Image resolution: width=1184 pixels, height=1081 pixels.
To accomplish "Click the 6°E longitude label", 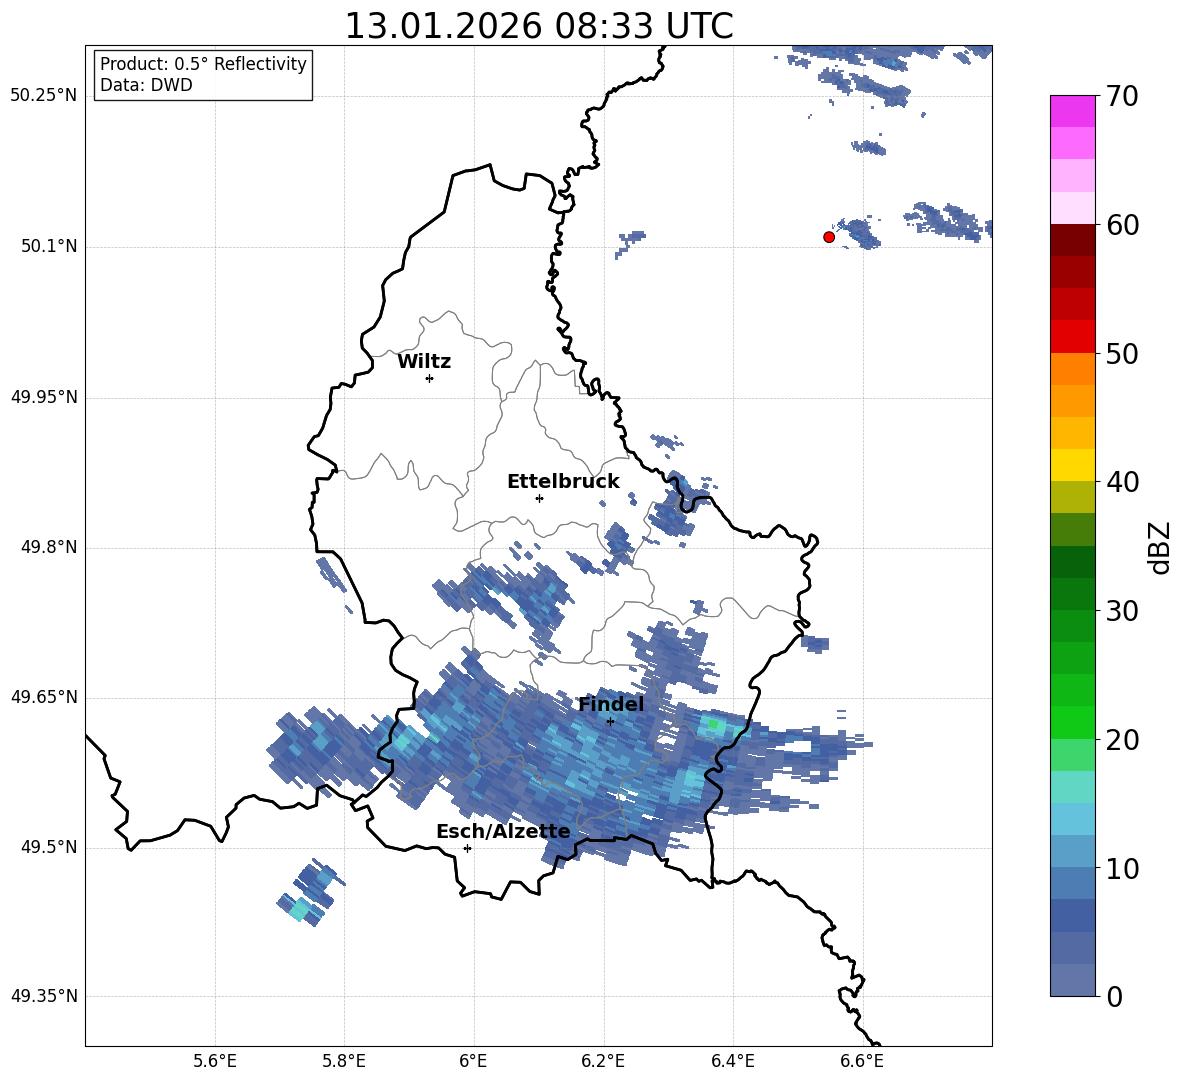I will [x=473, y=1061].
